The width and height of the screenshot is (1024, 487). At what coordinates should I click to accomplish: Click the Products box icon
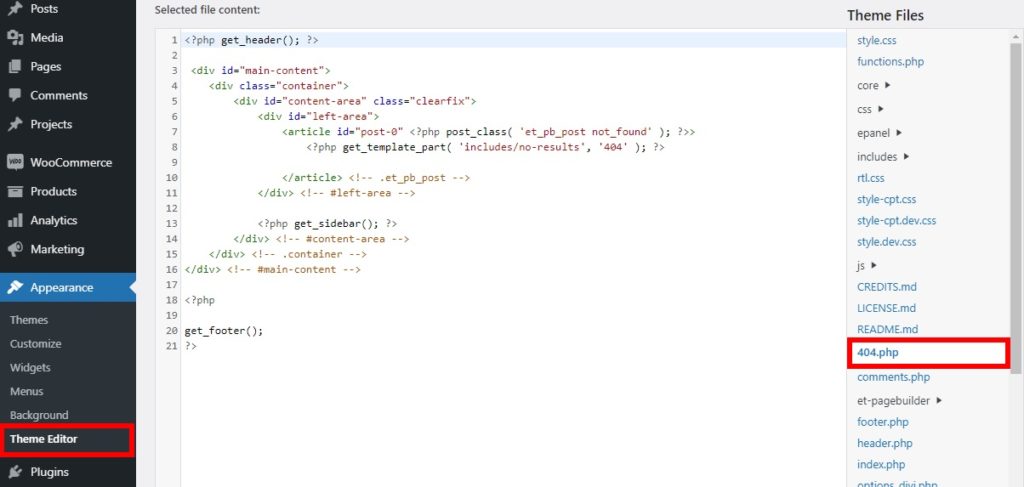(15, 191)
